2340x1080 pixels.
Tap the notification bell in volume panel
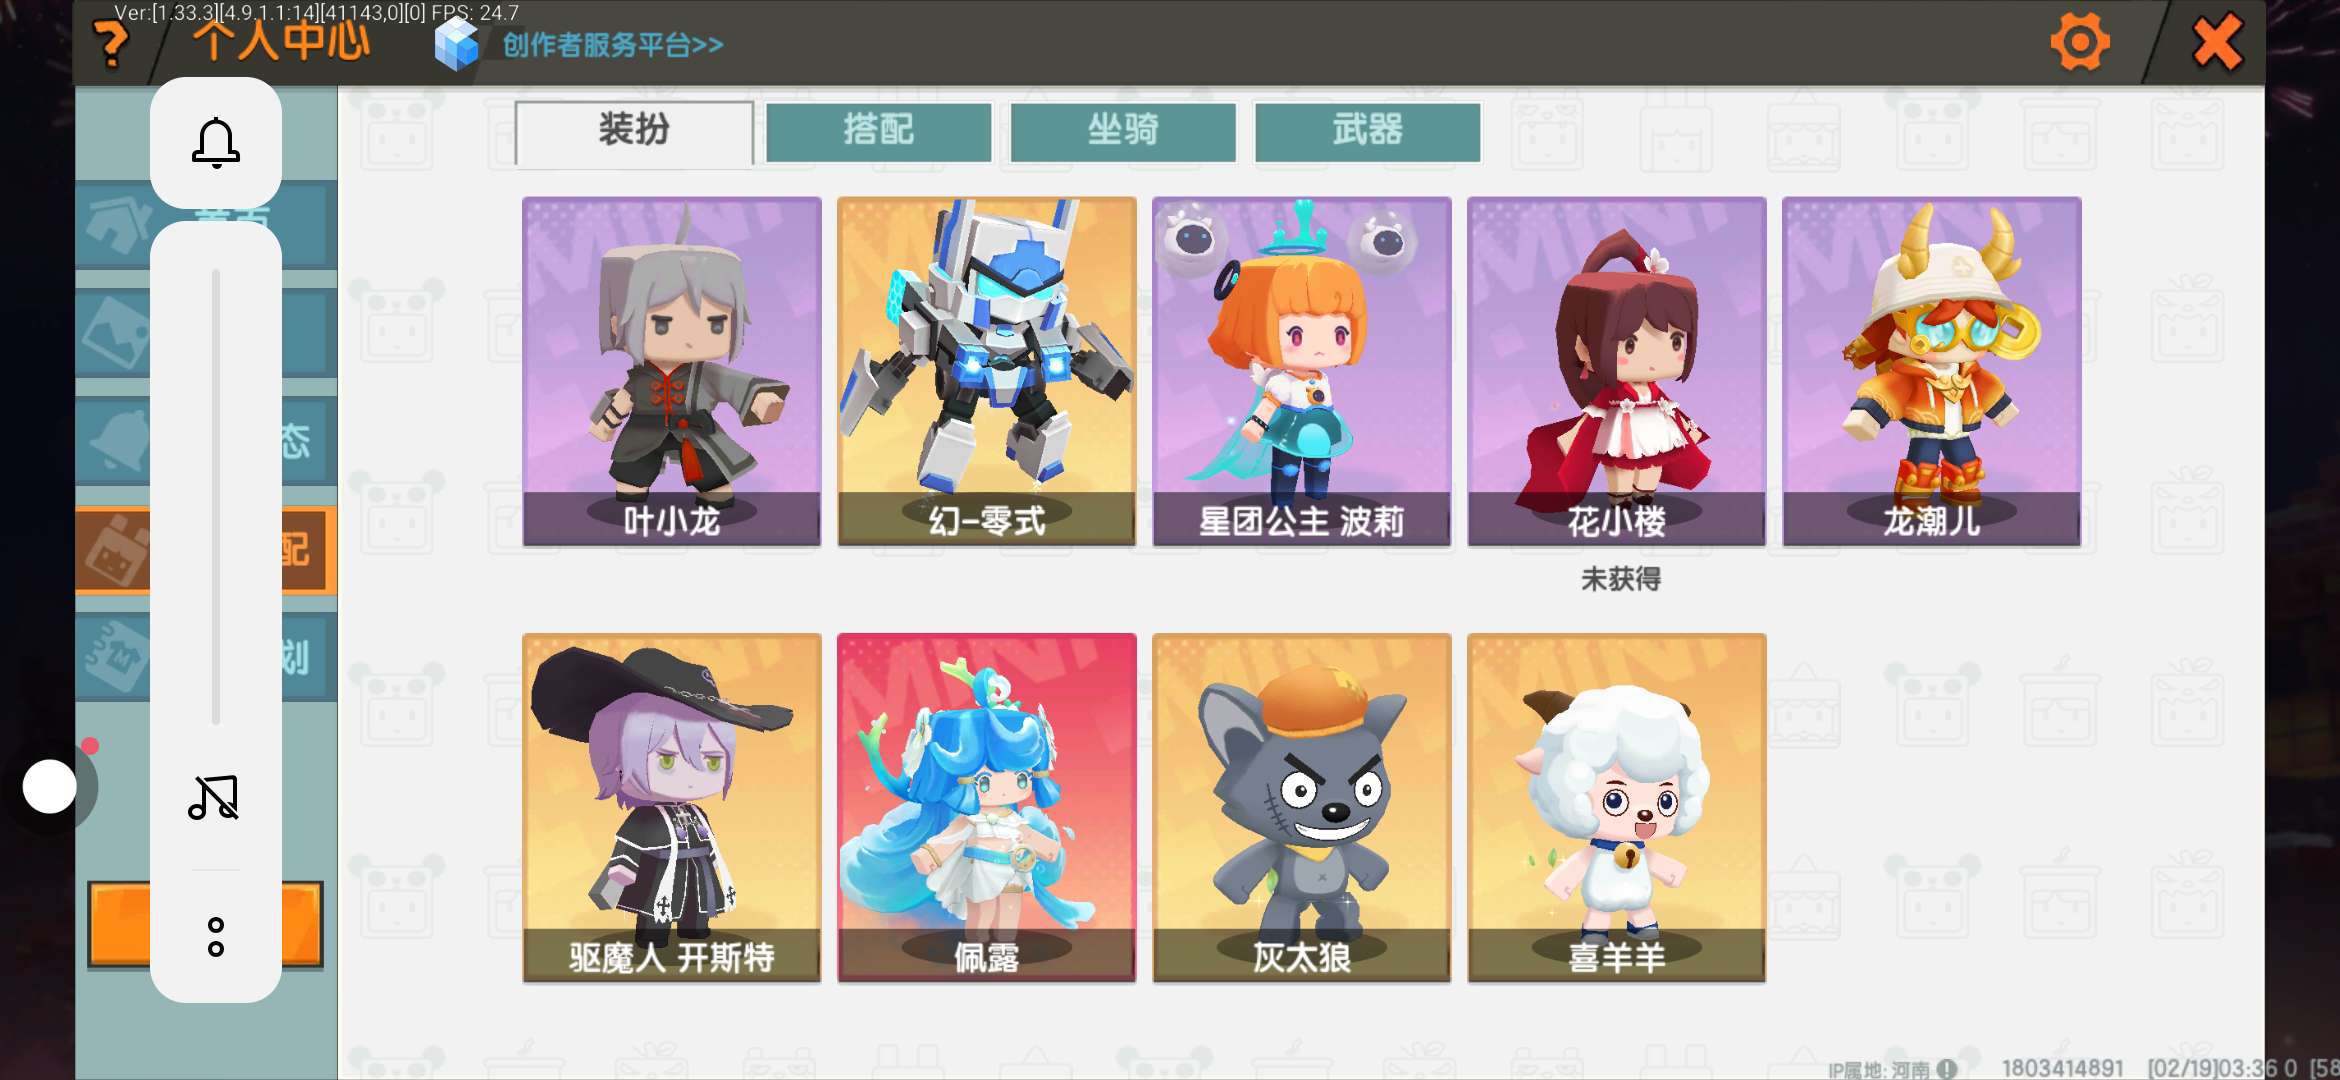[x=216, y=142]
